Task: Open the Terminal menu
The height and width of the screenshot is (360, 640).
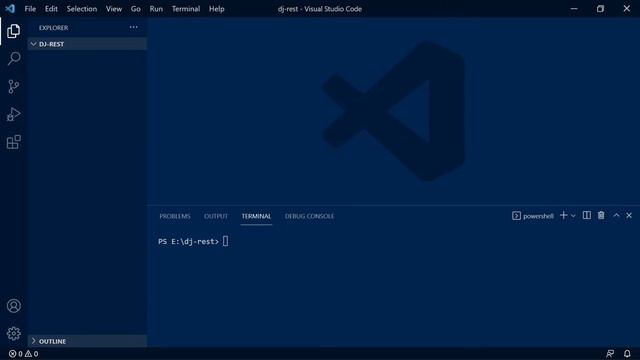Action: point(186,9)
